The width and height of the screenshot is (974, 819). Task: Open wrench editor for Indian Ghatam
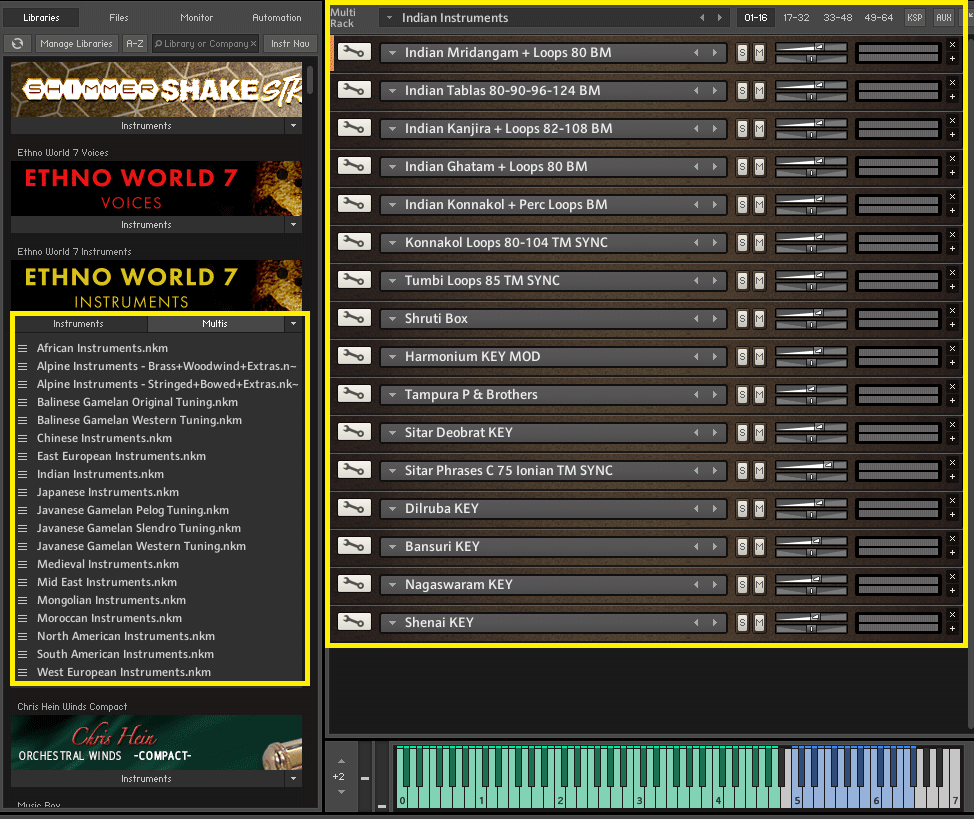354,166
